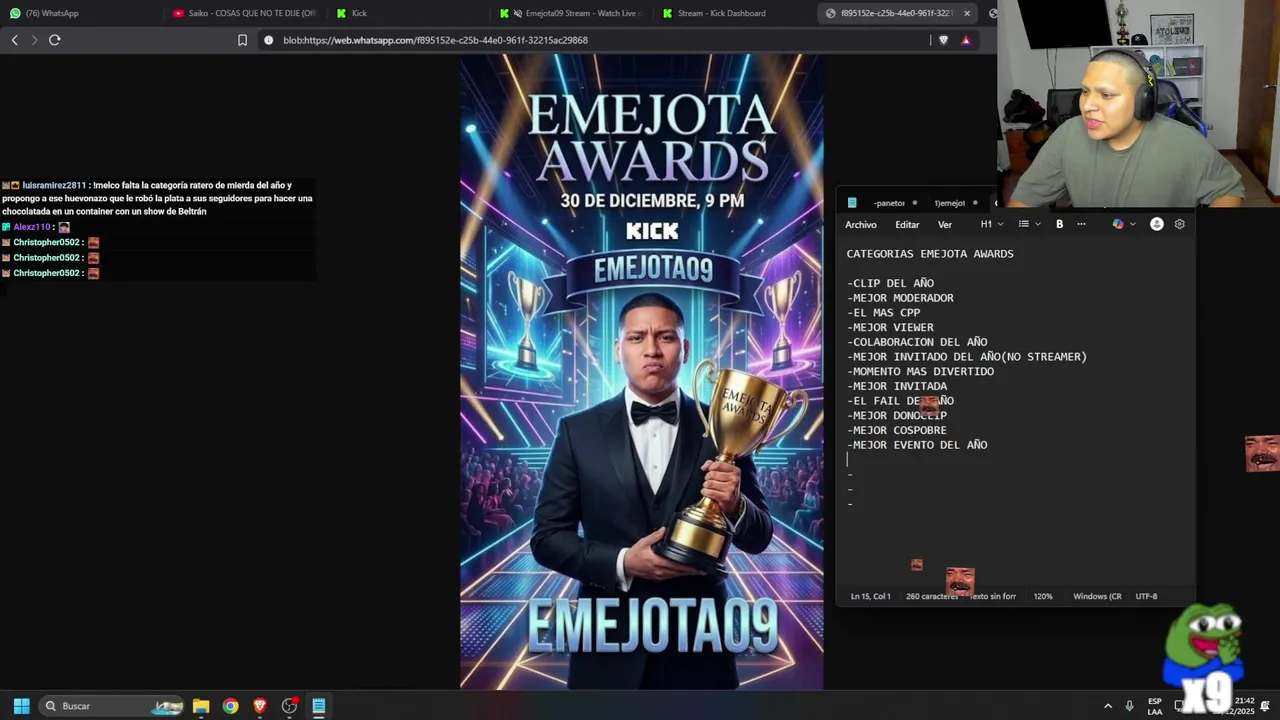1280x720 pixels.
Task: Click line -MOMENTO MAS DIVERTIDO
Action: pos(920,371)
